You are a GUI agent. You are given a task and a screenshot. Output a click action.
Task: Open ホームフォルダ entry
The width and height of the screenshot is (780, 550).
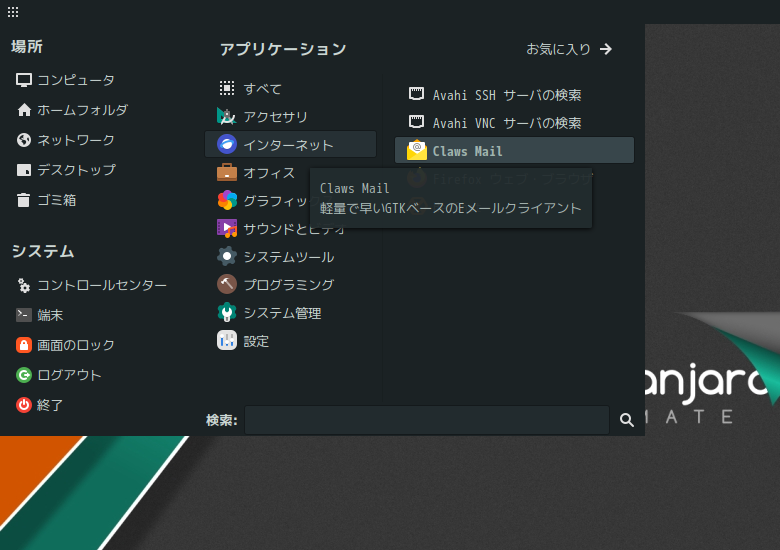pos(83,110)
